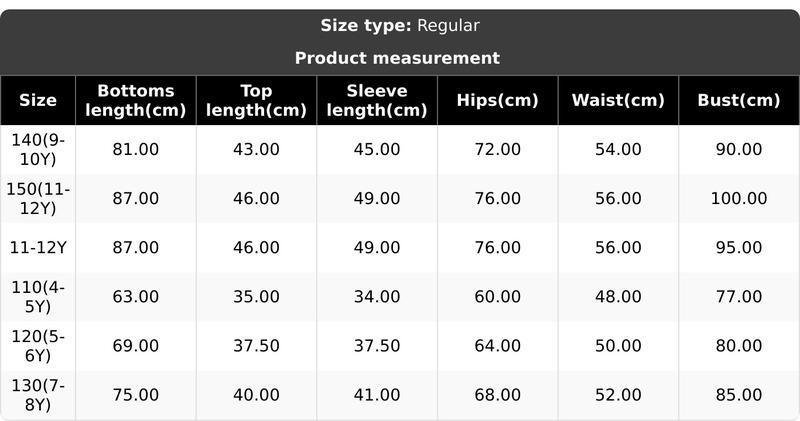This screenshot has width=800, height=421.
Task: Click the Product measurement title
Action: tap(397, 58)
